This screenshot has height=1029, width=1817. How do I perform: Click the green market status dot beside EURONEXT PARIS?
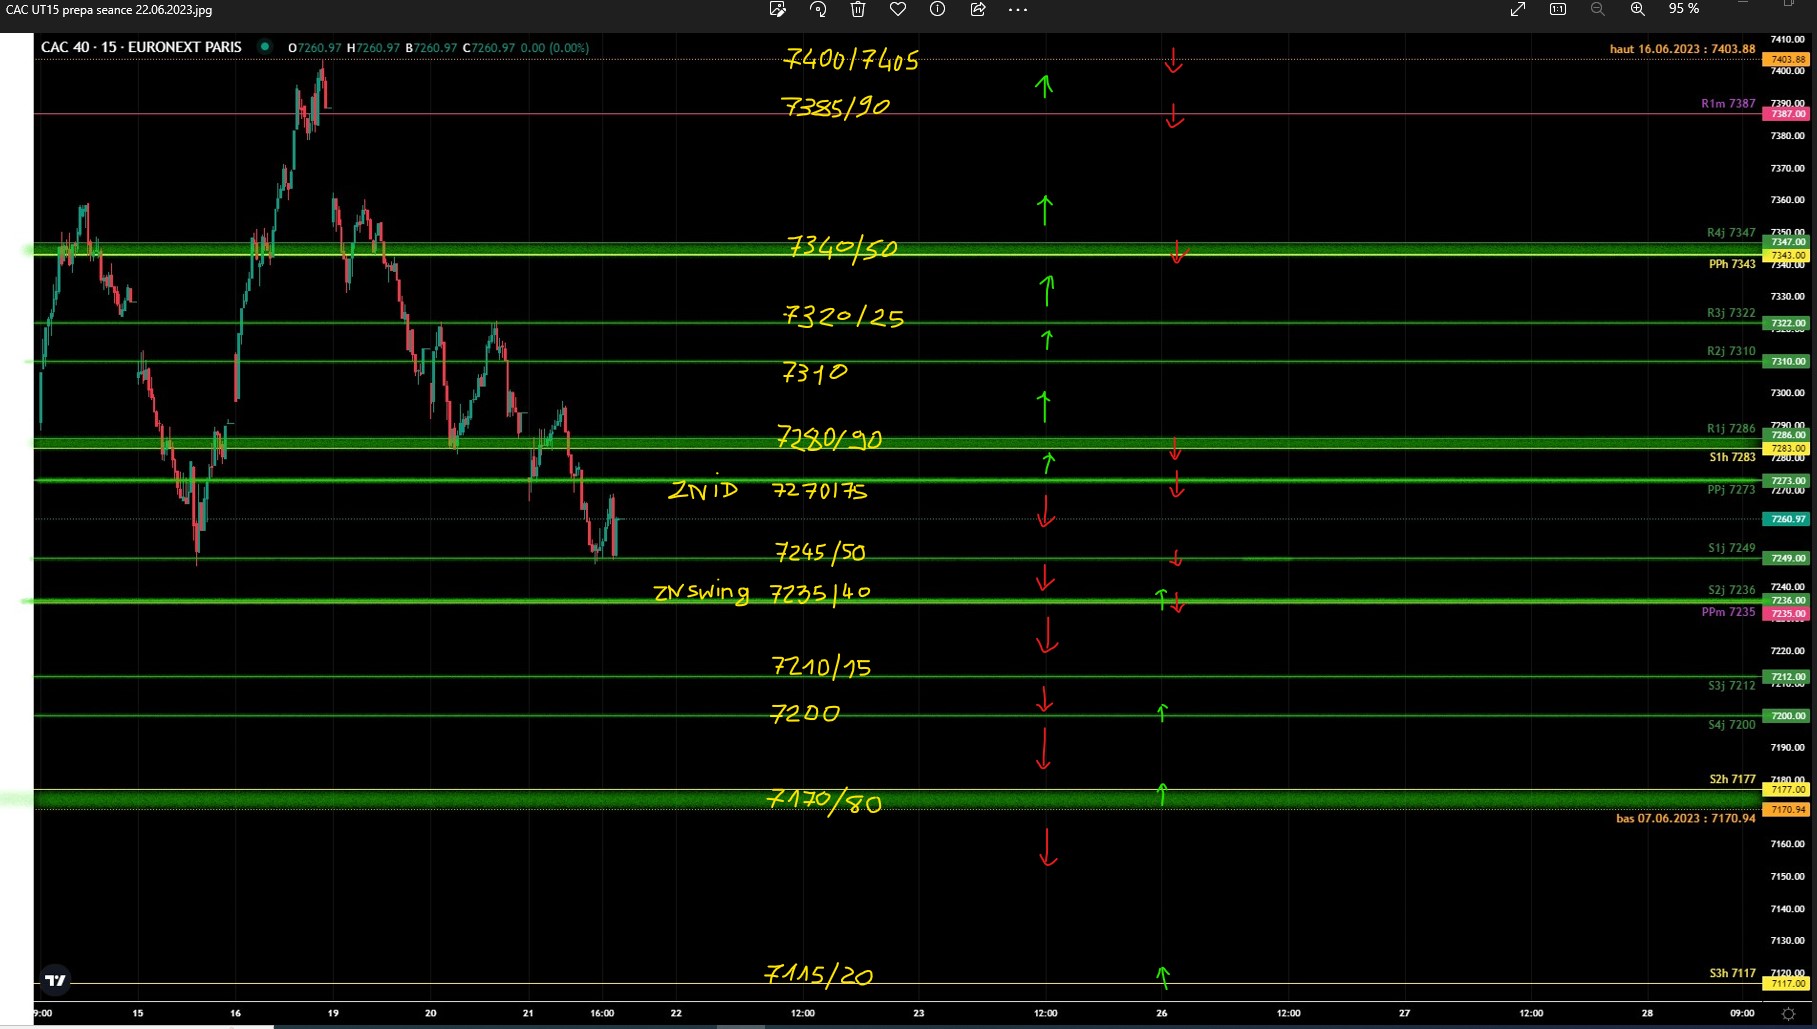pos(265,46)
